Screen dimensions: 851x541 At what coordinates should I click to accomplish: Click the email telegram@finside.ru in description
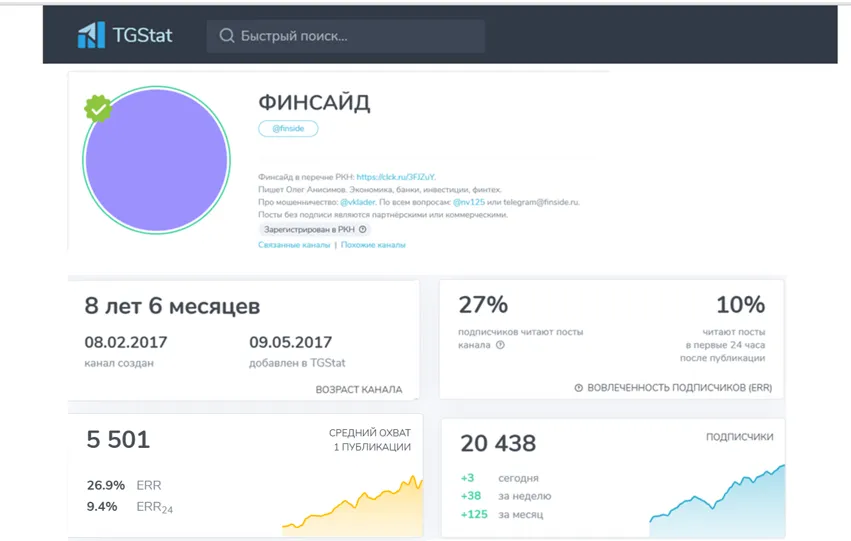(x=541, y=202)
